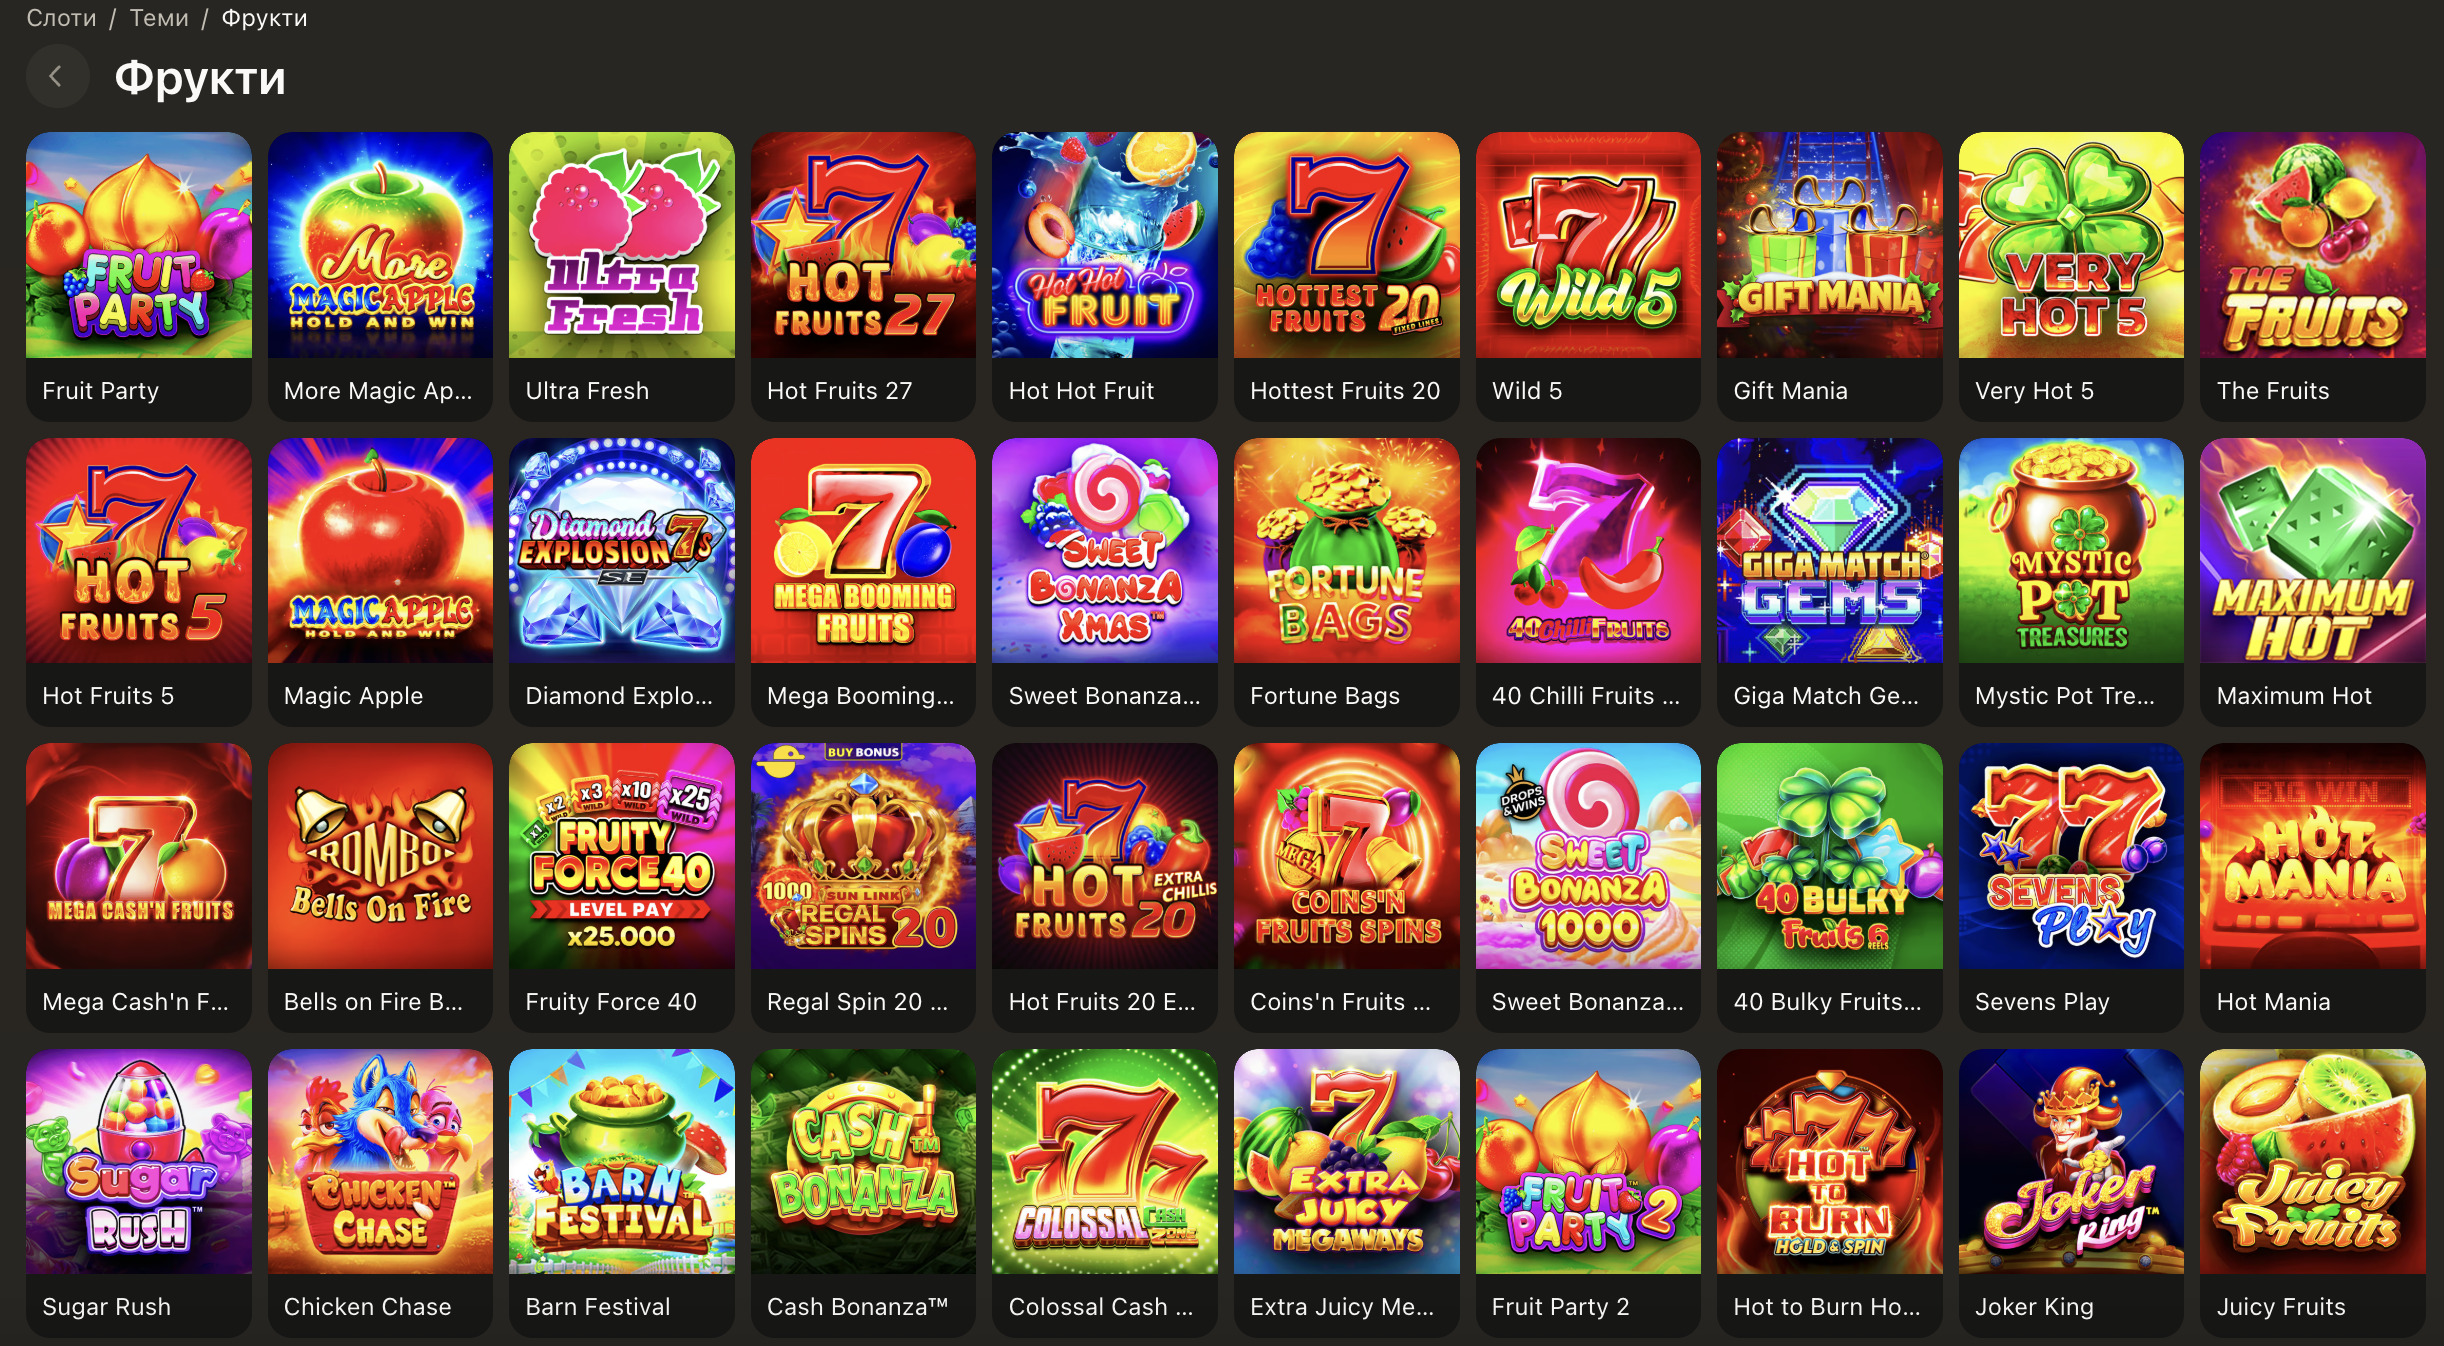Go to the Теми breadcrumb
The height and width of the screenshot is (1346, 2444).
click(159, 18)
